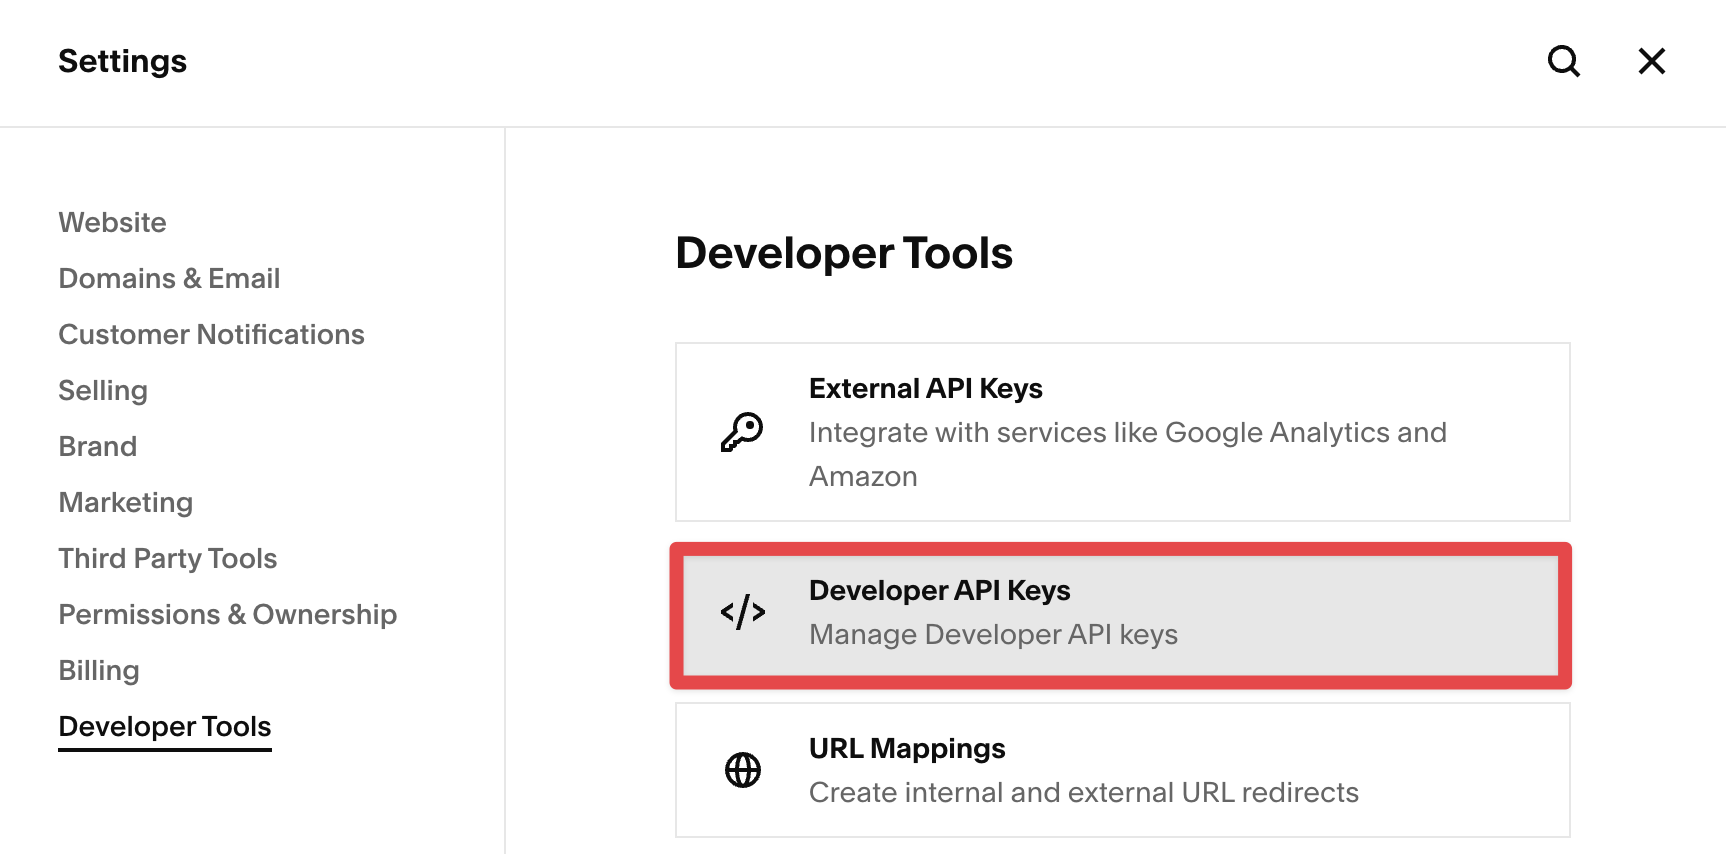Click the 'Create internal and external URL redirects' text
This screenshot has height=854, width=1726.
1083,792
